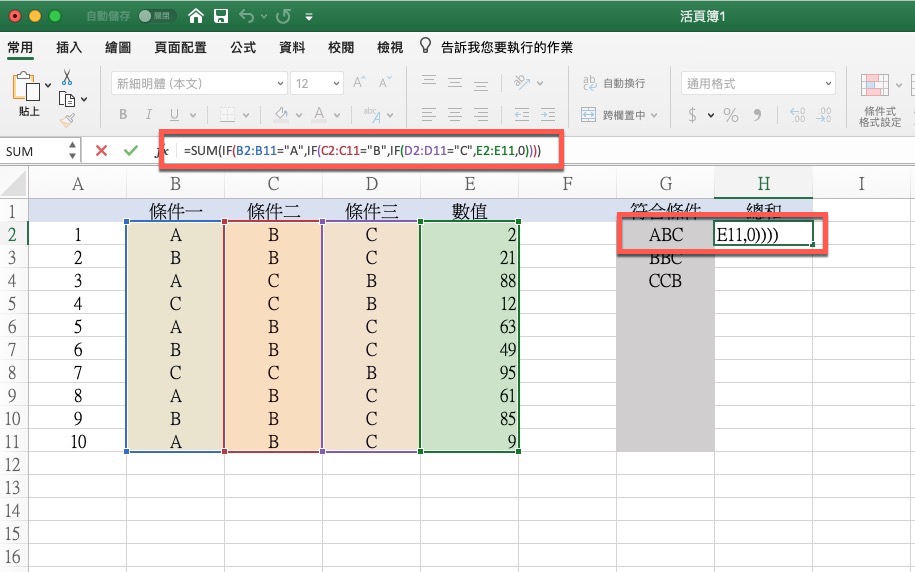
Task: Toggle Italic formatting button
Action: click(x=147, y=115)
